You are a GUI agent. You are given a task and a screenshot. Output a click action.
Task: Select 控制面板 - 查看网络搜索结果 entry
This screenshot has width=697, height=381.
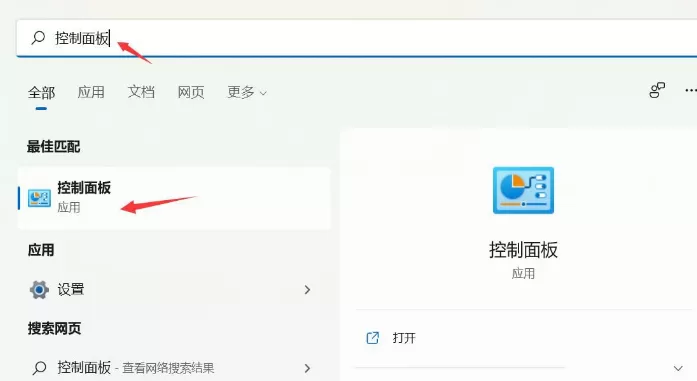174,368
